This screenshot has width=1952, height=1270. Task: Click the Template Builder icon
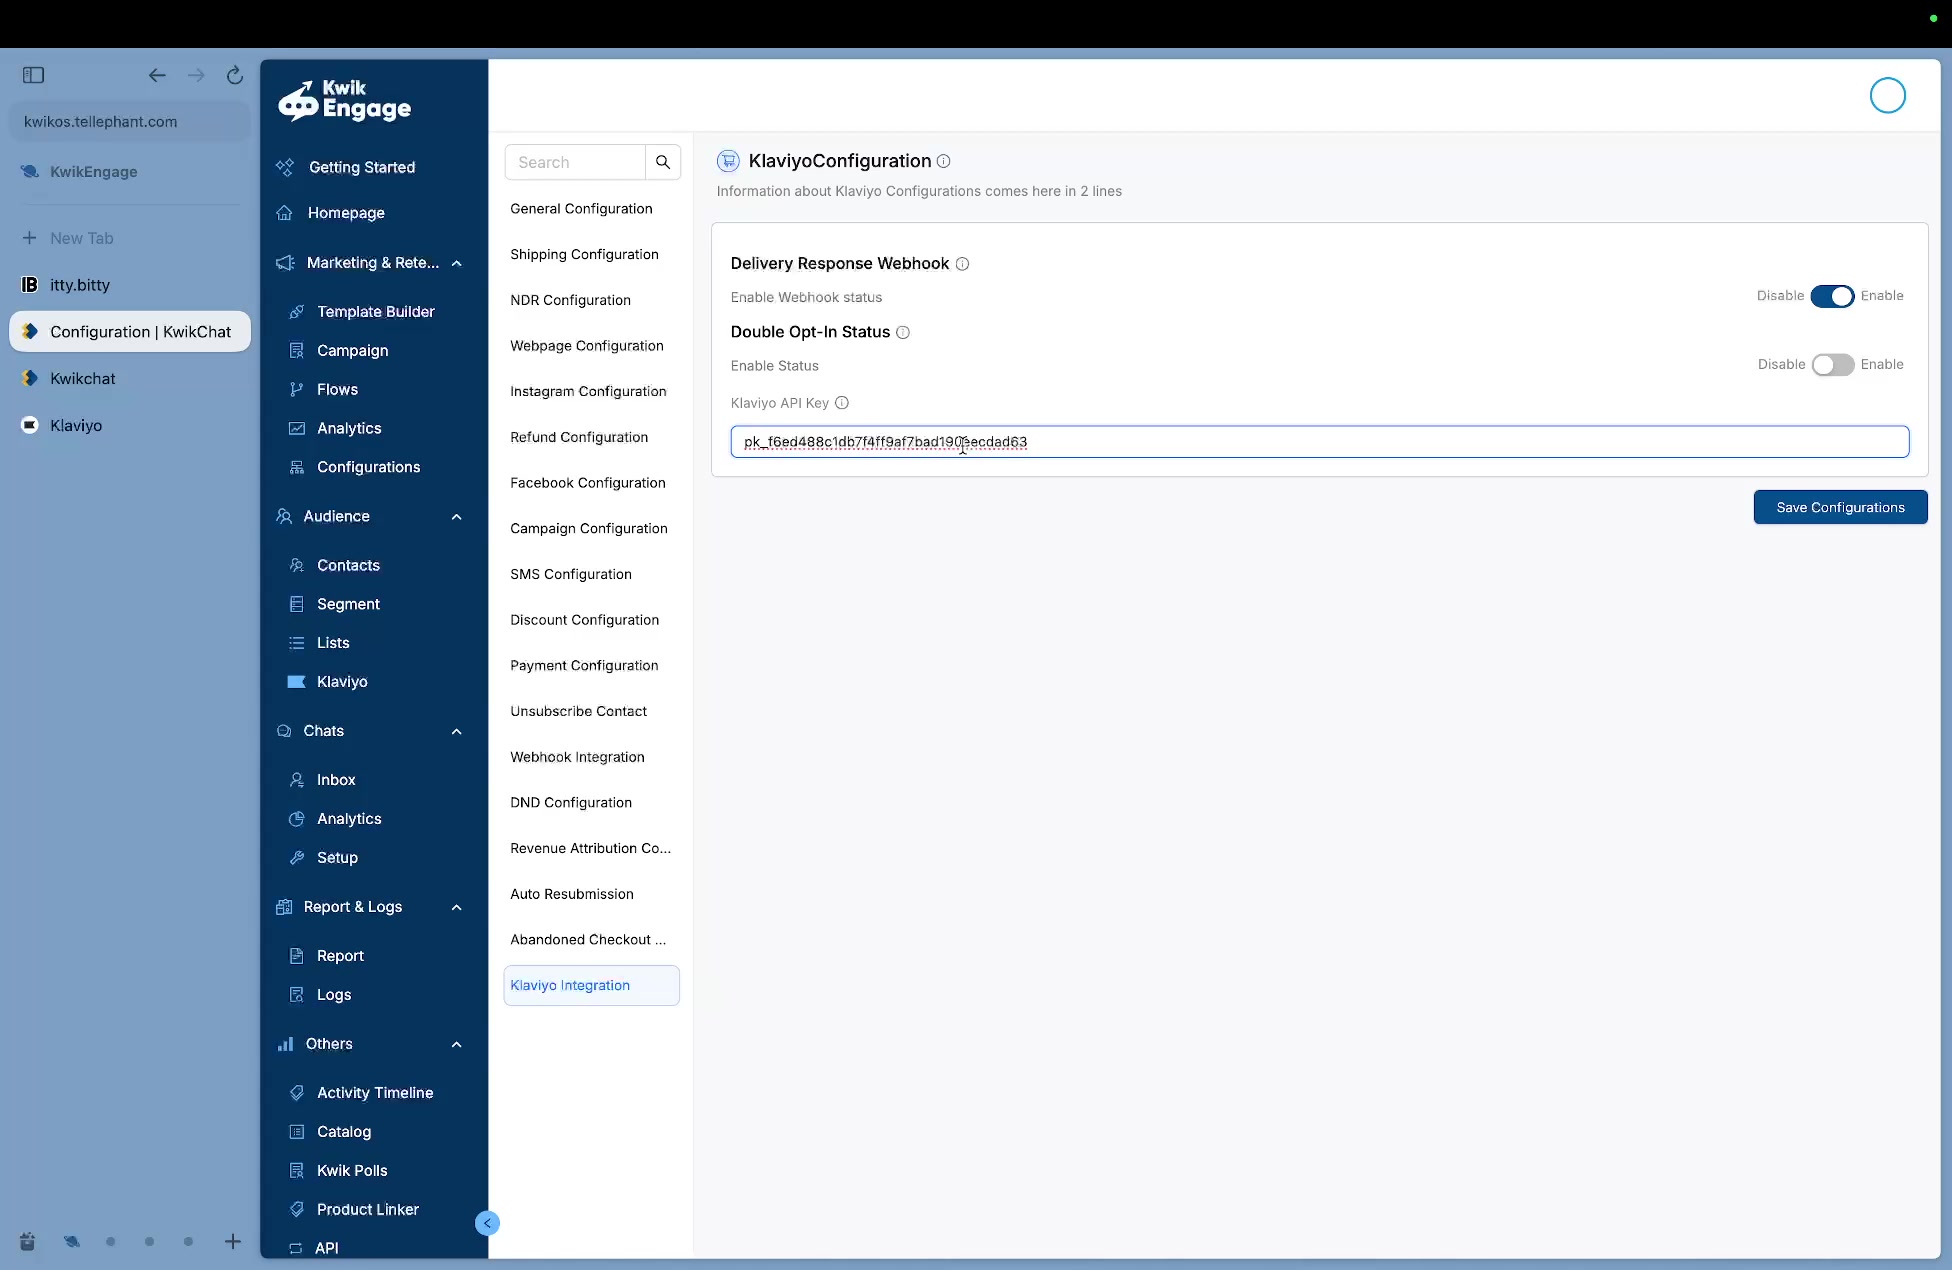click(296, 312)
